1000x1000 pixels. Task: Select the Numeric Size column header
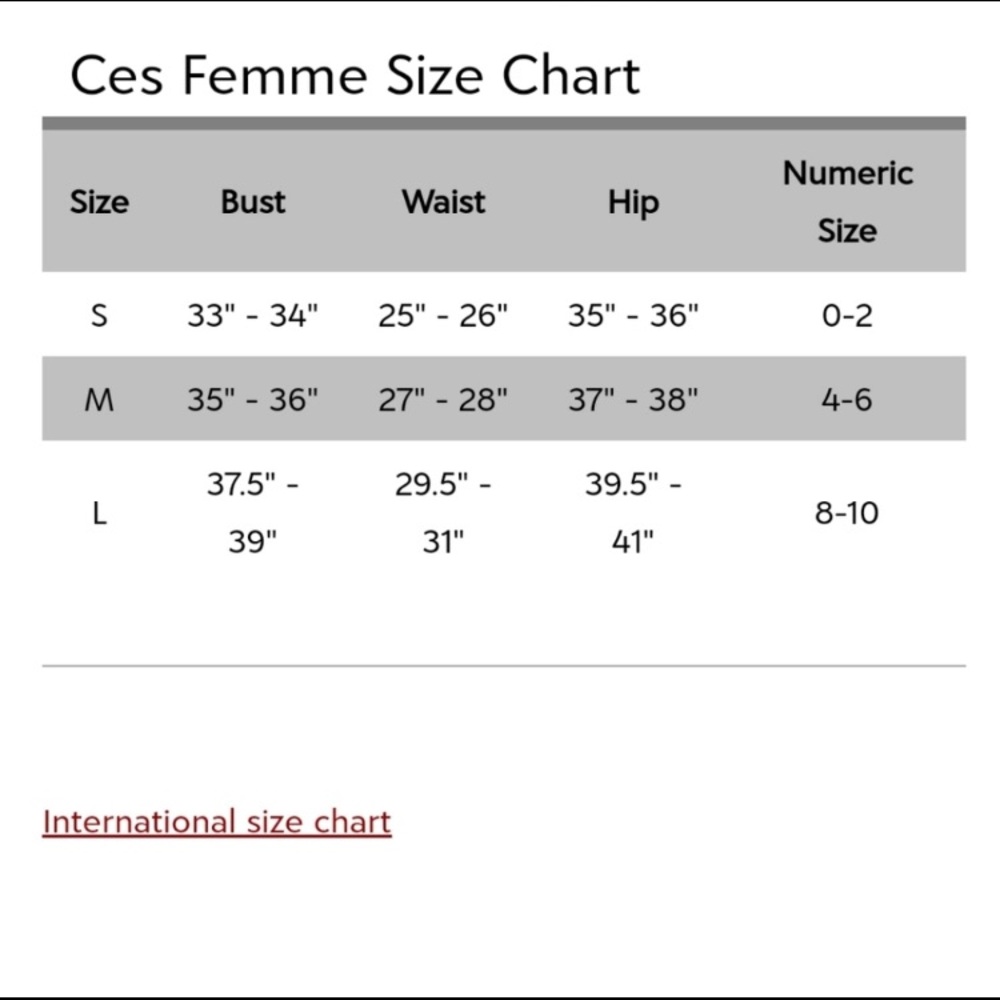[x=848, y=202]
